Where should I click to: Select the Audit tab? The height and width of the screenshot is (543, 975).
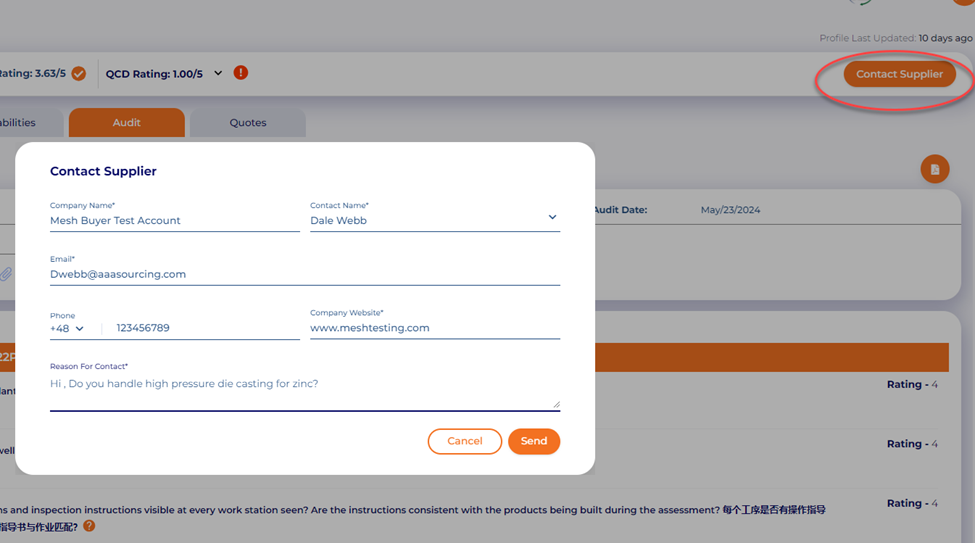coord(126,123)
